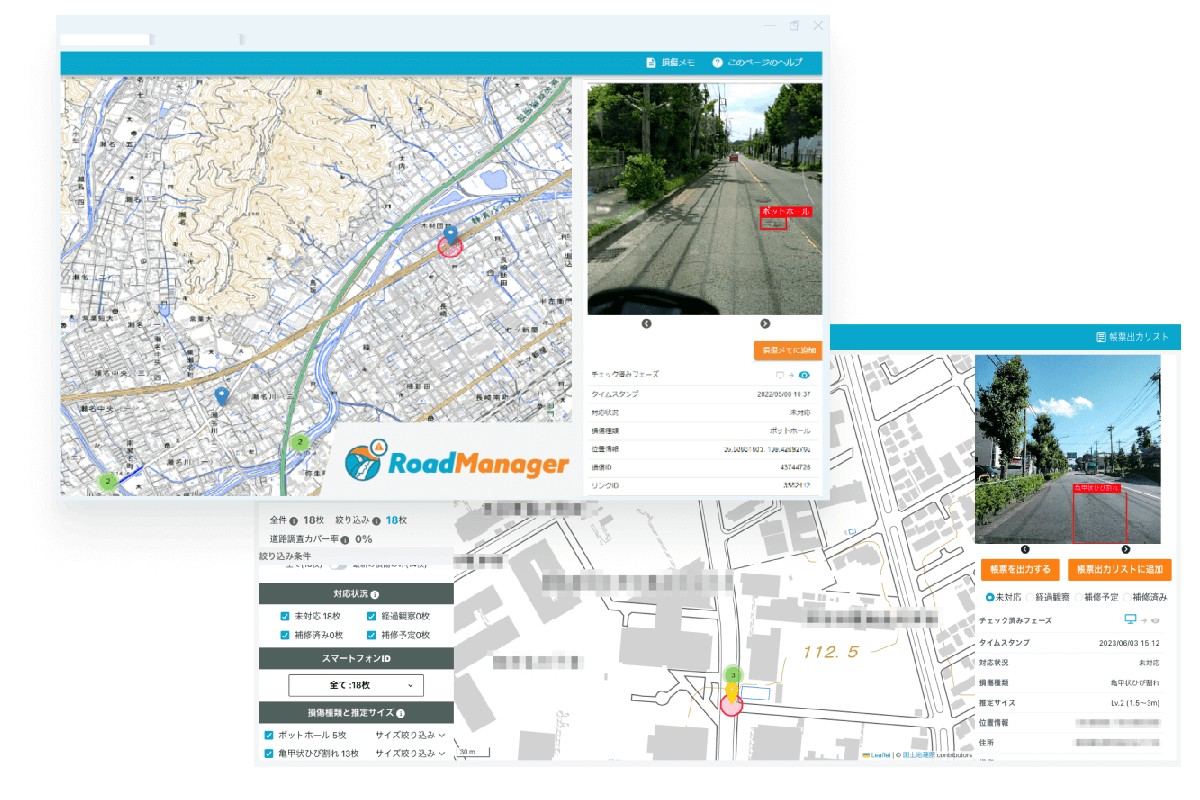Screen dimensions: 1200x800
Task: Uncheck the 未対応 18枚 checkbox
Action: point(285,616)
